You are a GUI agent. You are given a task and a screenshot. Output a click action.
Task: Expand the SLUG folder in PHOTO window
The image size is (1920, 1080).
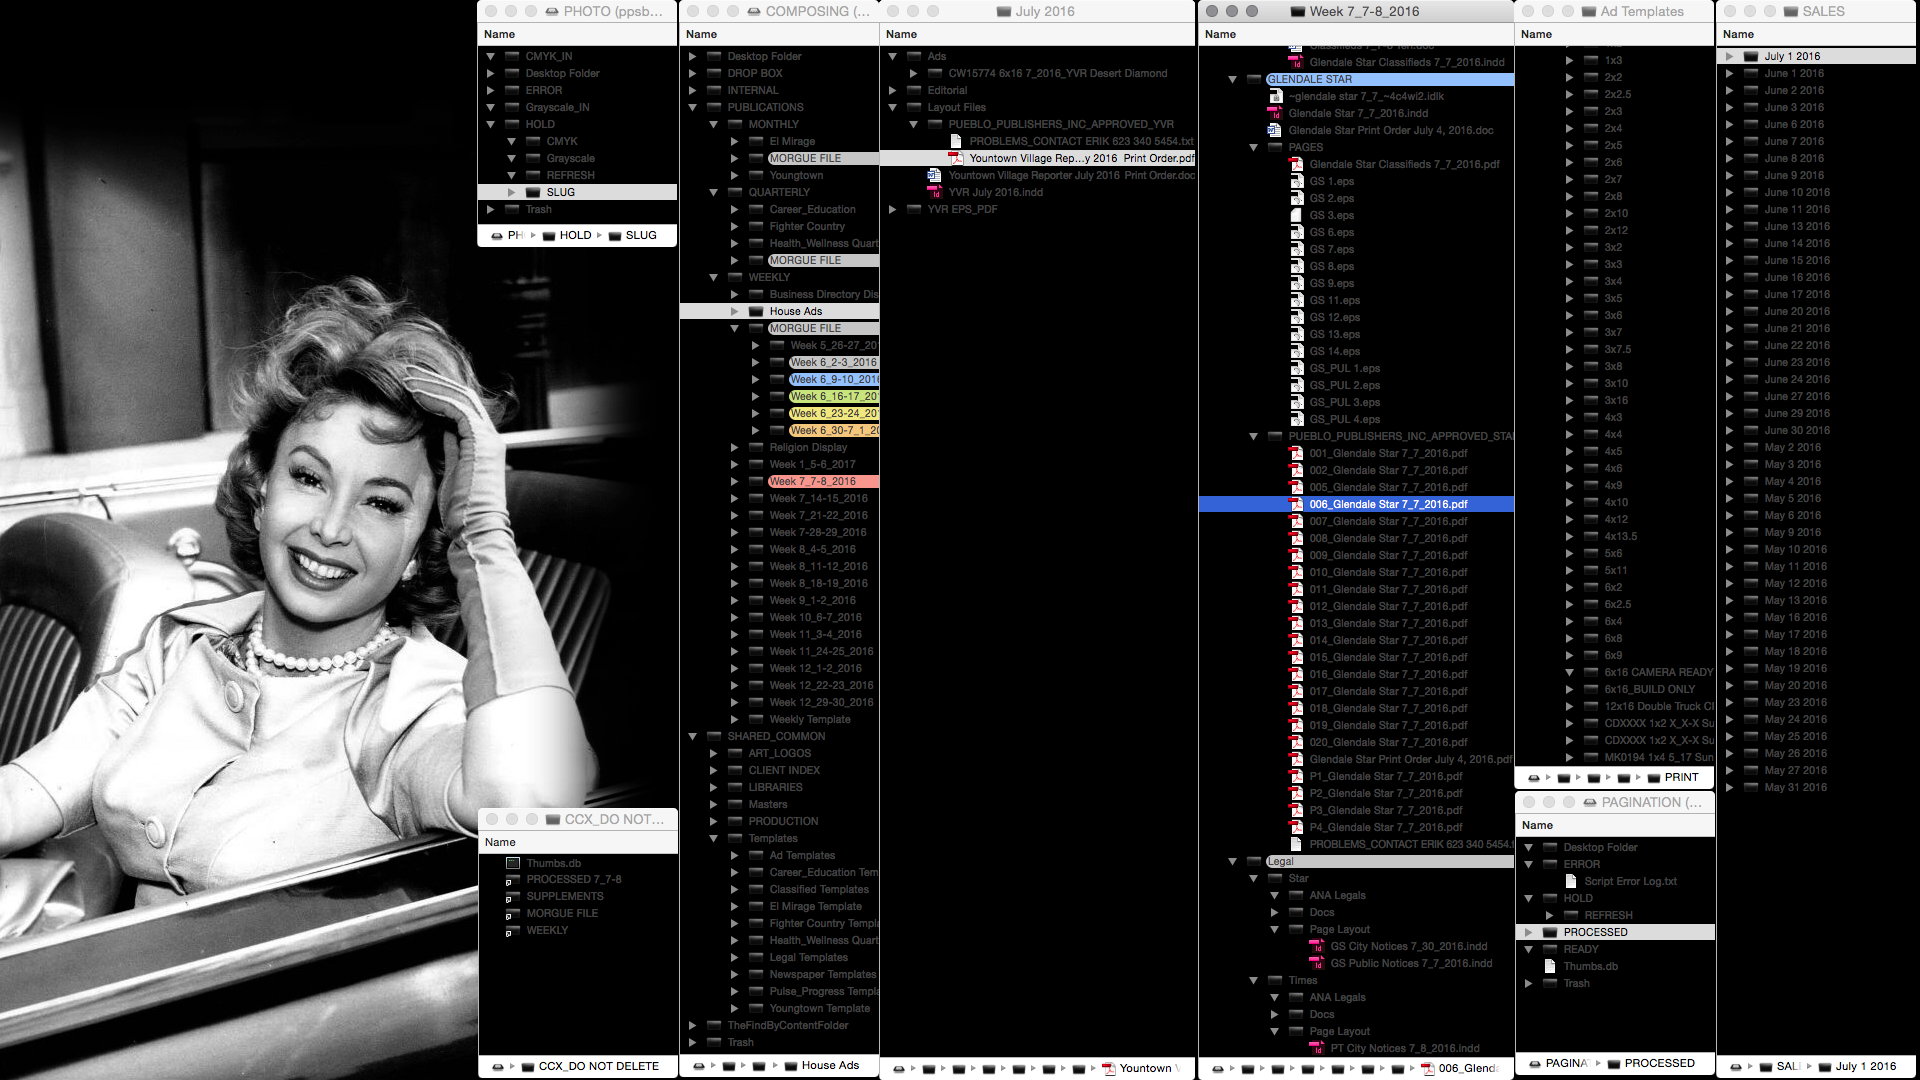[x=511, y=192]
